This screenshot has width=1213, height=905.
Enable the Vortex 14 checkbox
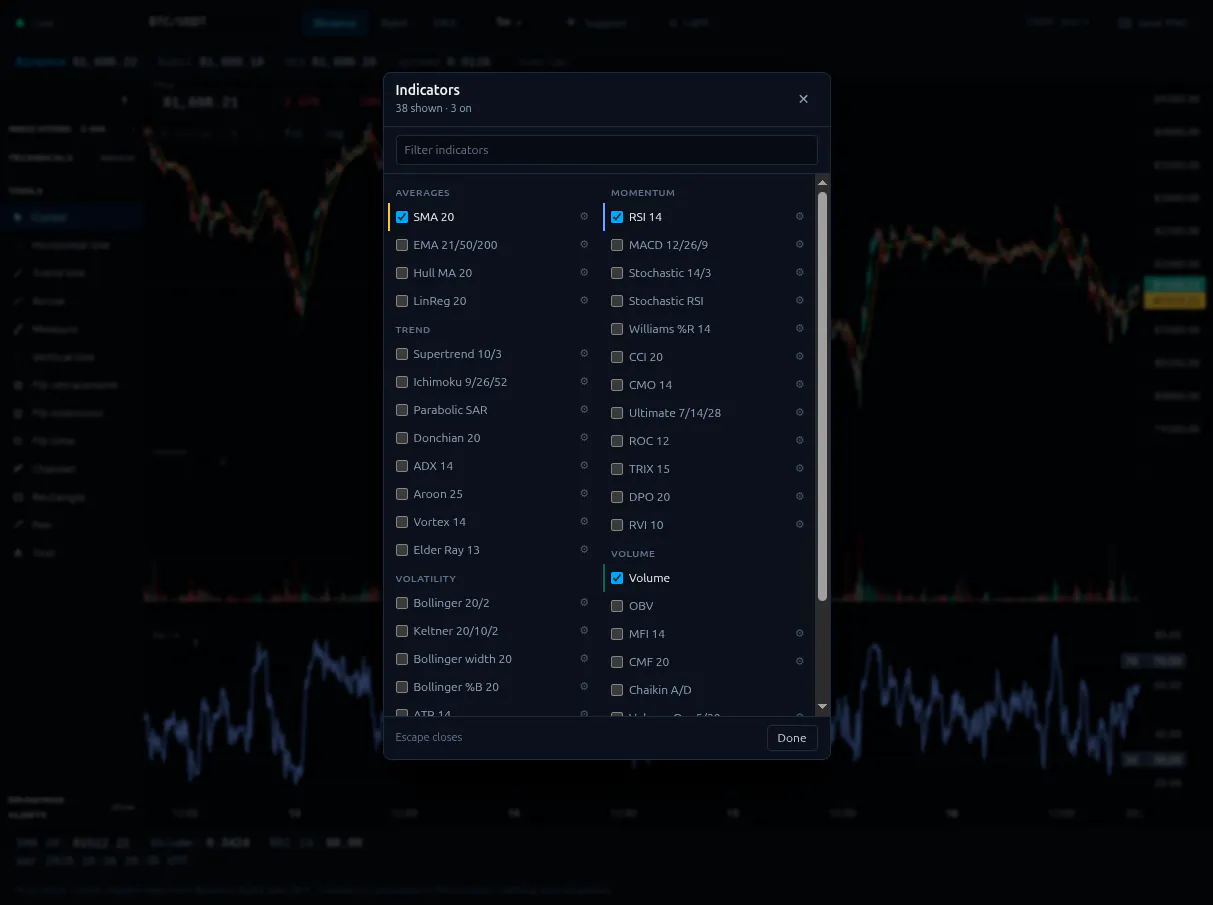(402, 522)
